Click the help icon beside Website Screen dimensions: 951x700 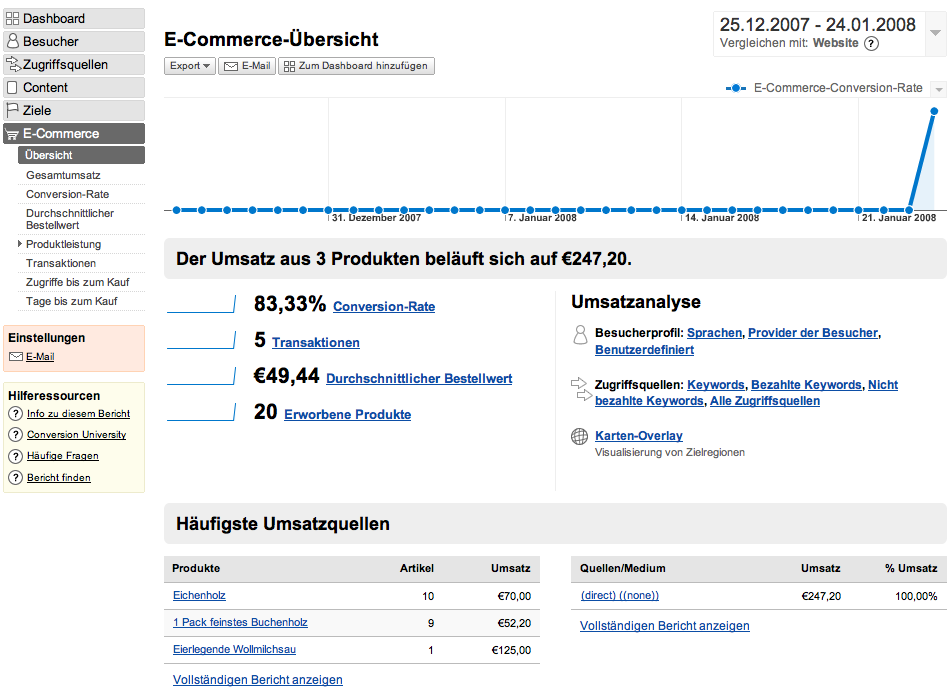click(x=871, y=44)
